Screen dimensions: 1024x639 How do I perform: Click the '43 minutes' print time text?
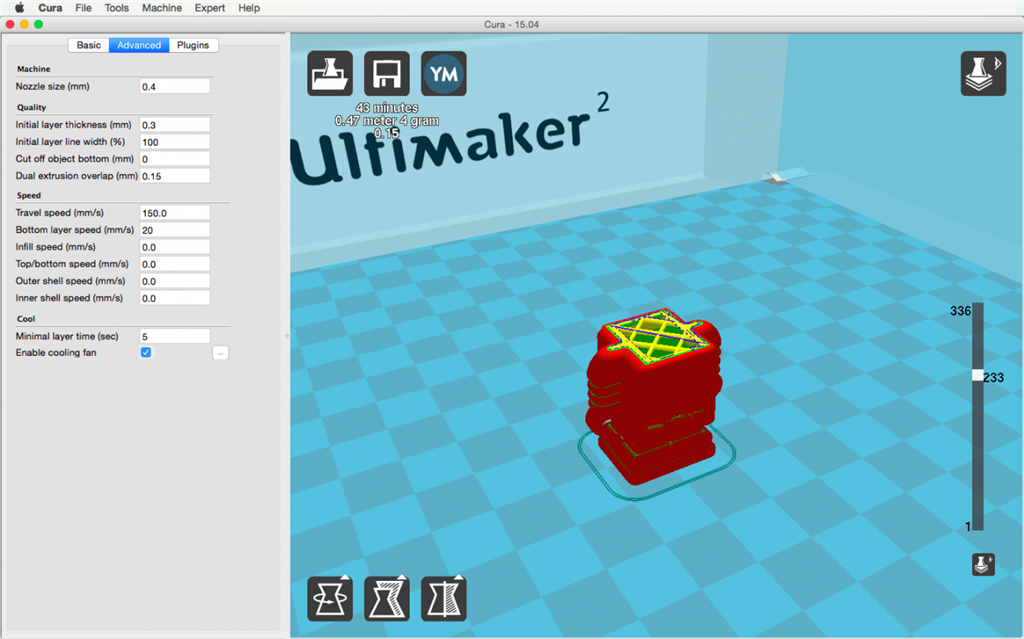click(387, 108)
